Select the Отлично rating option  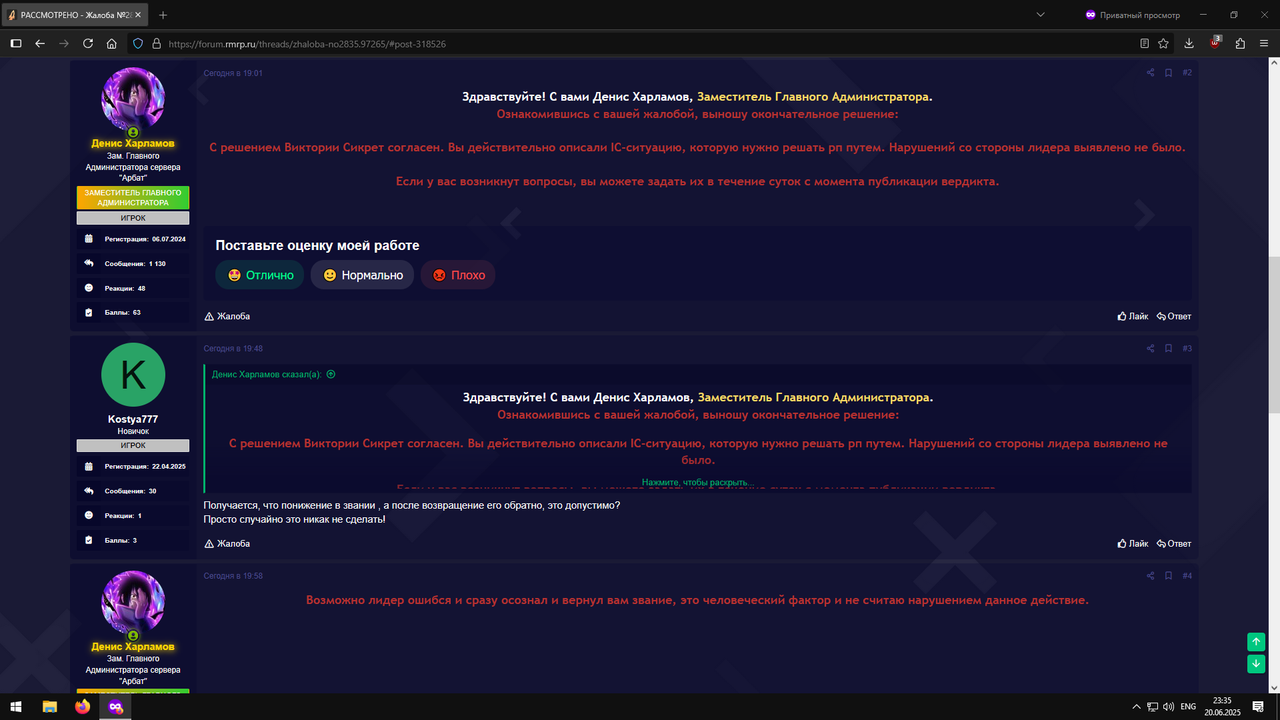coord(259,274)
